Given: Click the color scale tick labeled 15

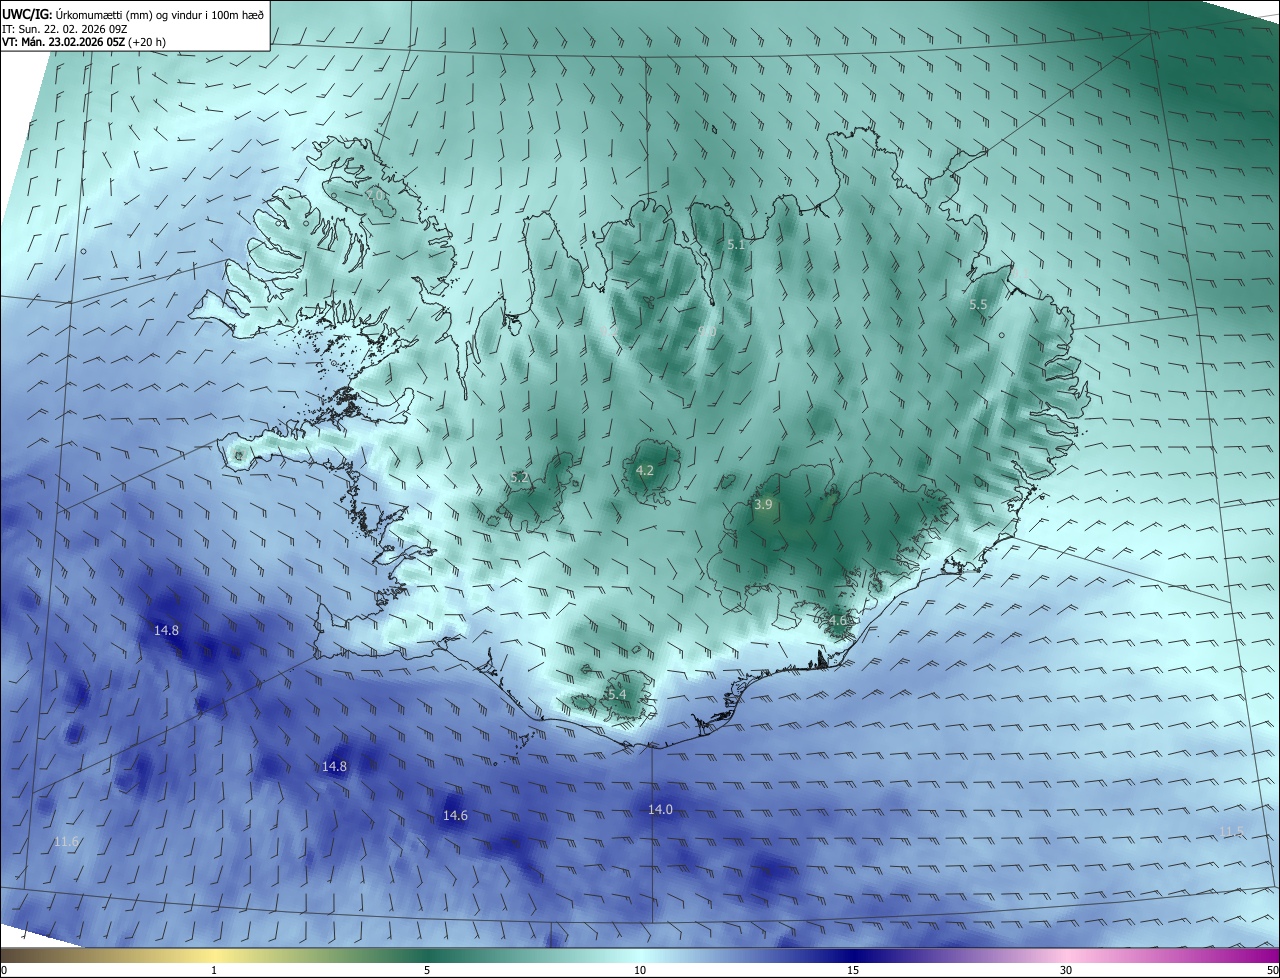Looking at the screenshot, I should coord(853,970).
